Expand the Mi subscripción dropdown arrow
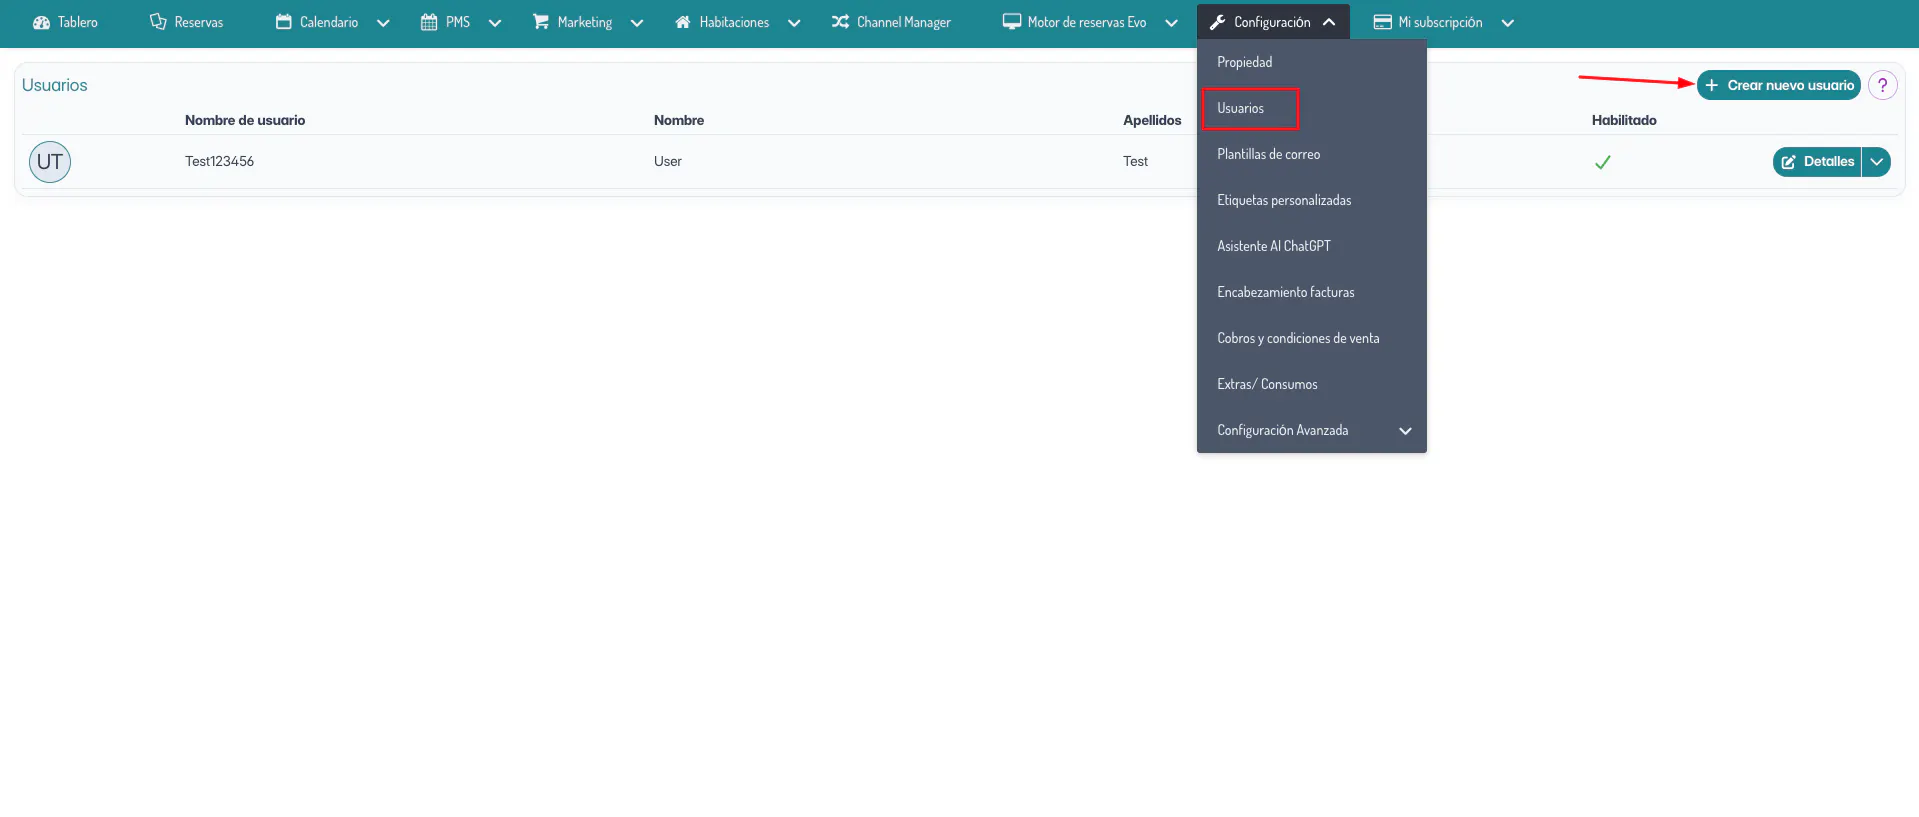 pos(1508,23)
